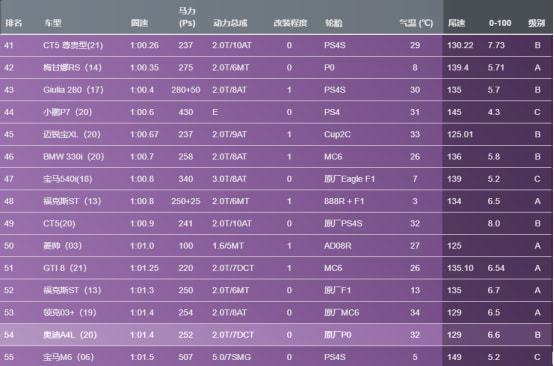Select the 宝马540i(16) row
Screen dimensions: 554x366
276,179
